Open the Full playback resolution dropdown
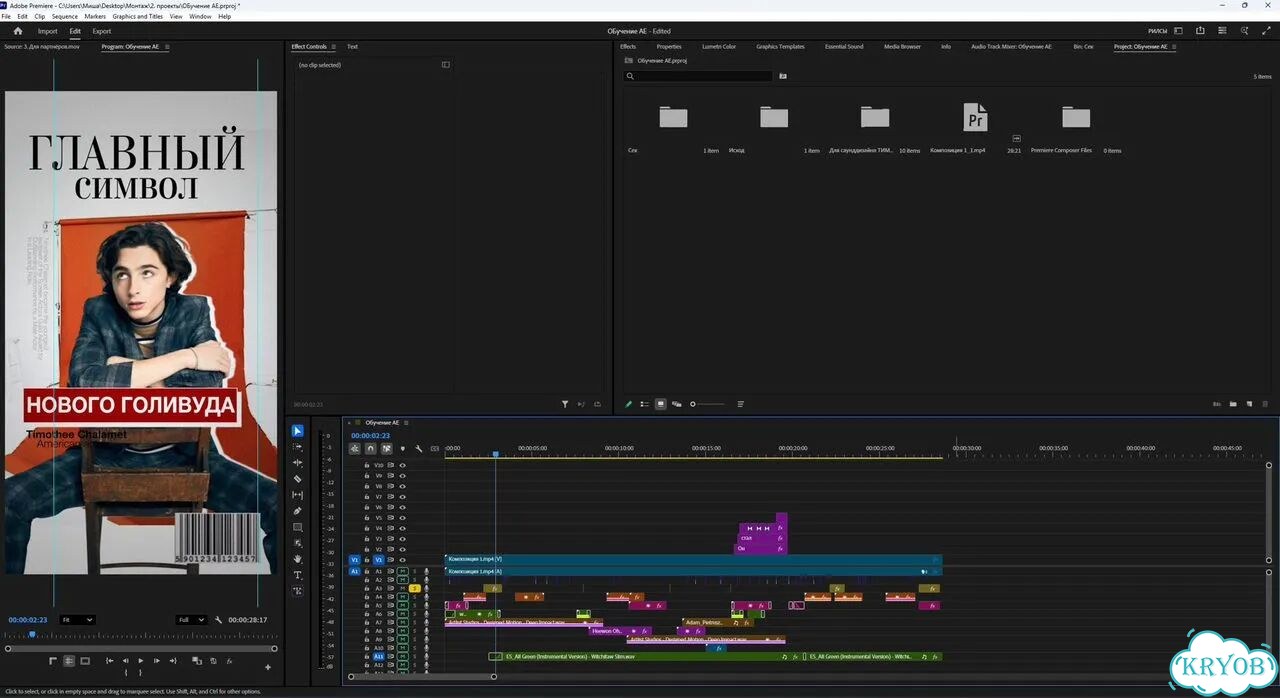This screenshot has width=1280, height=698. (192, 620)
